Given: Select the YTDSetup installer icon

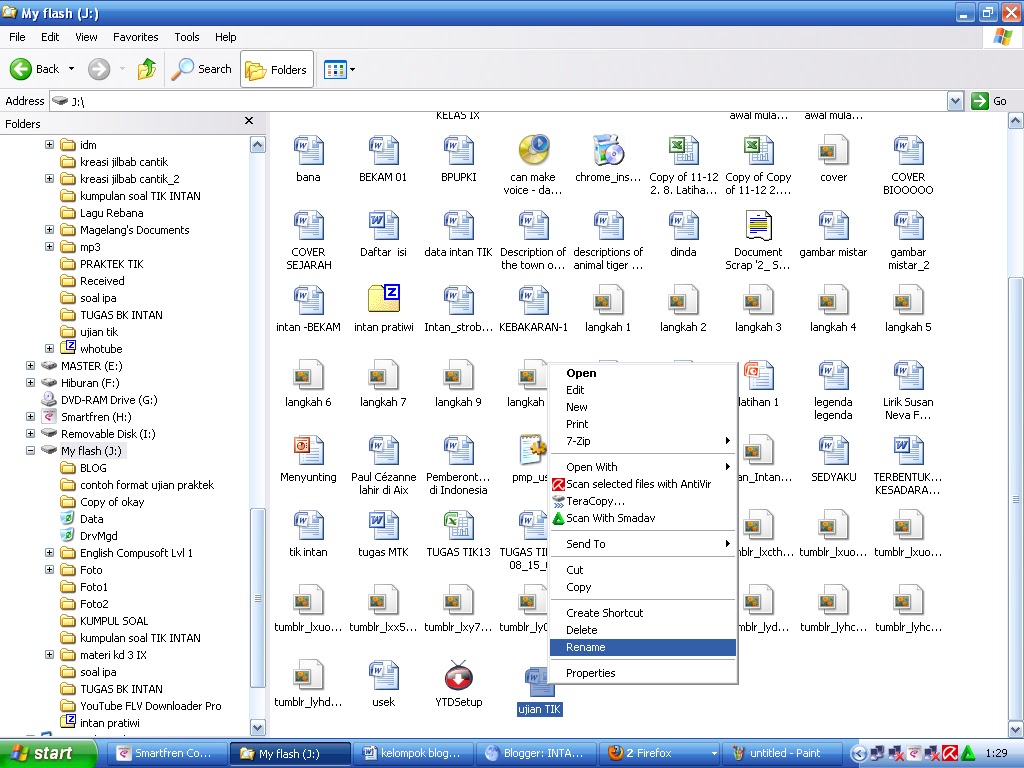Looking at the screenshot, I should pyautogui.click(x=458, y=675).
